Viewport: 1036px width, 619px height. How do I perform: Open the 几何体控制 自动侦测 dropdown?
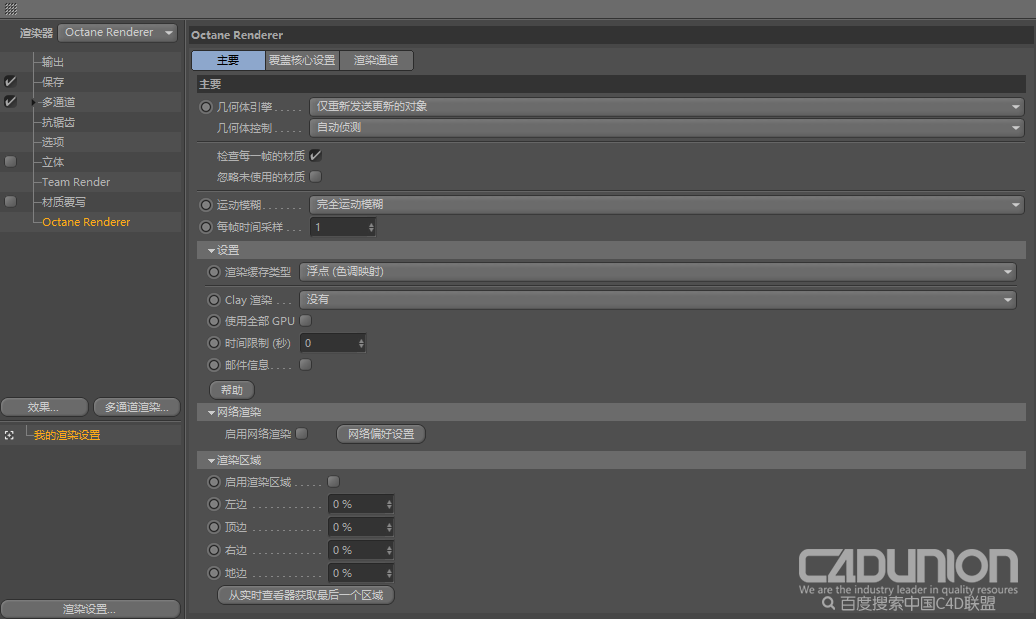click(667, 127)
